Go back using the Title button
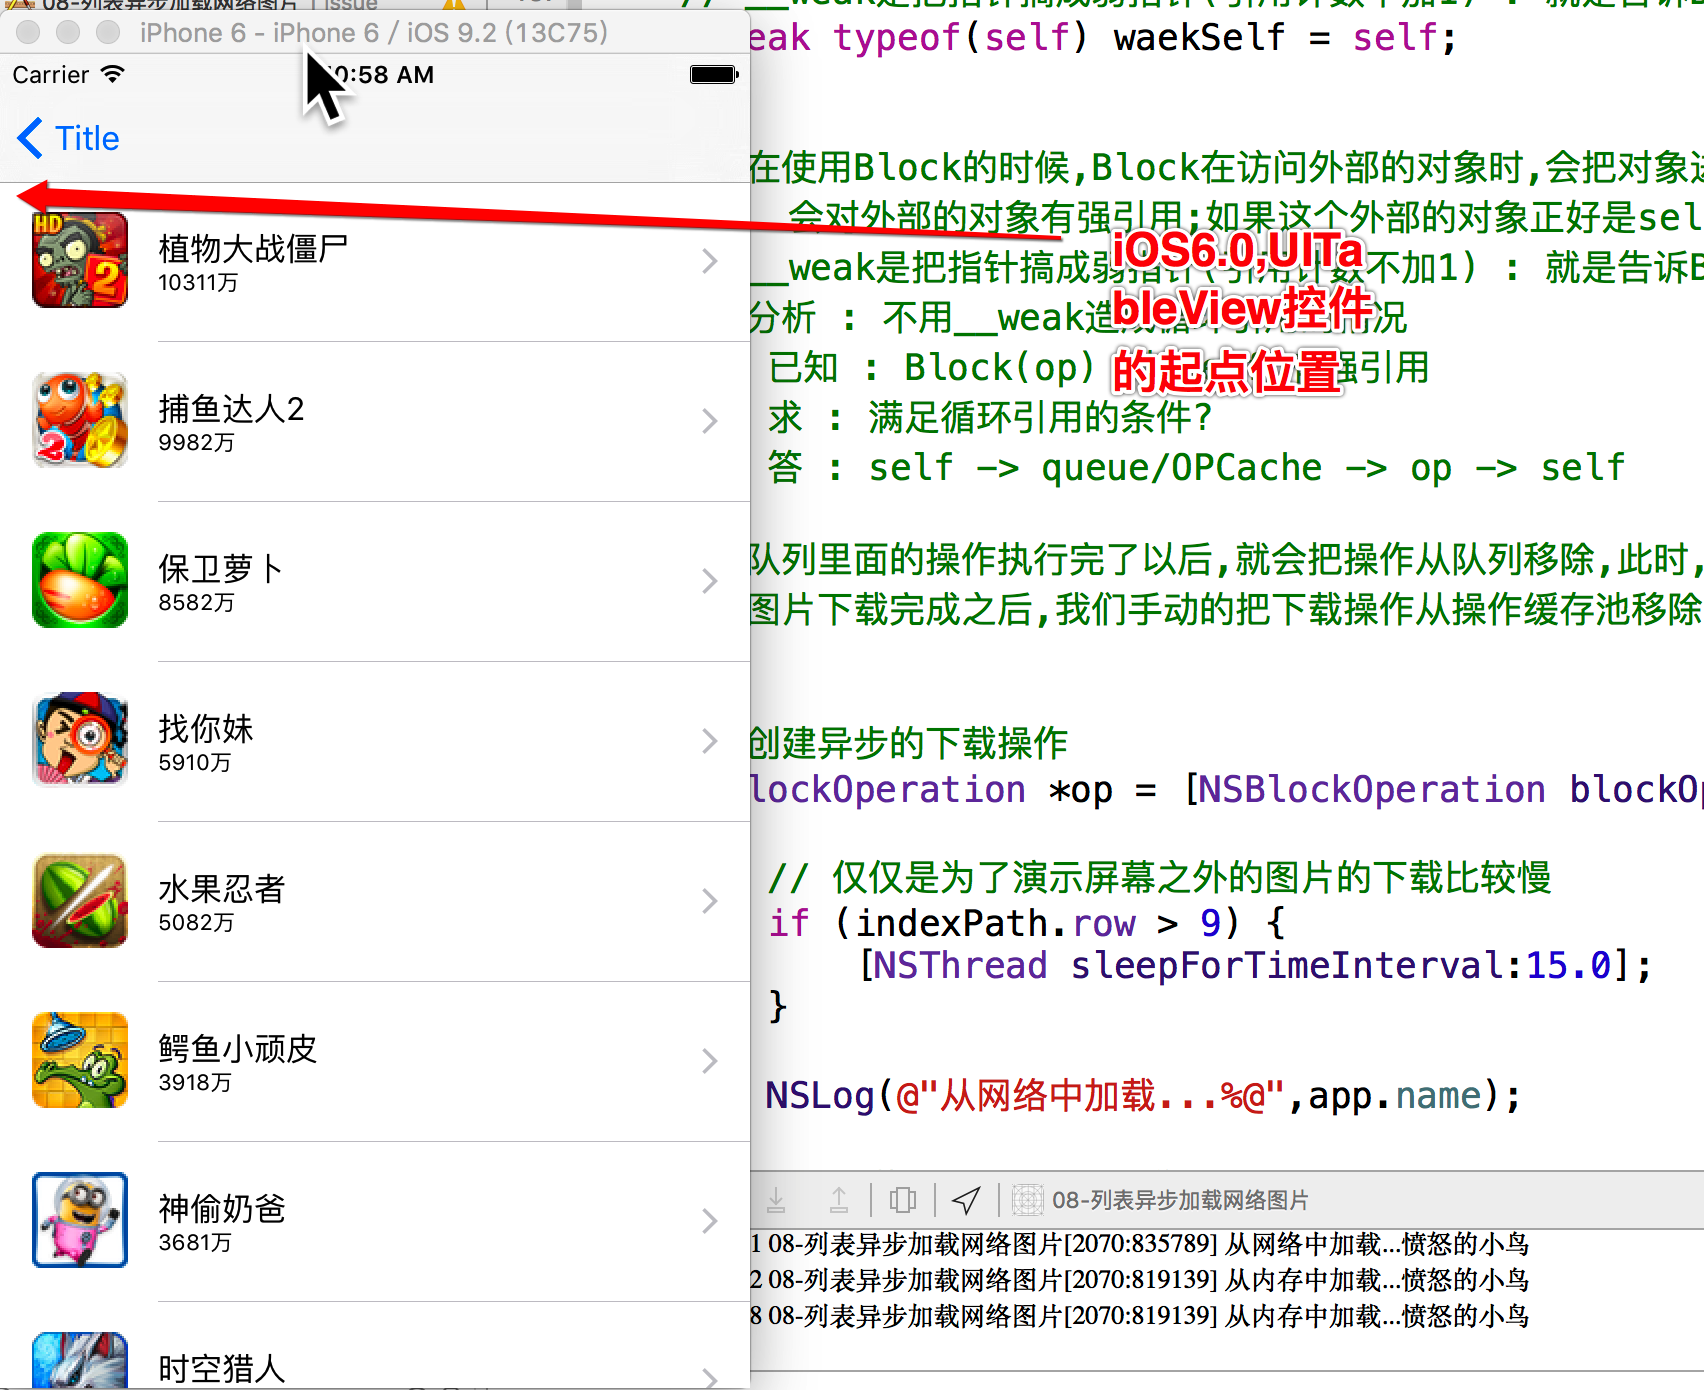This screenshot has height=1390, width=1704. [x=68, y=138]
